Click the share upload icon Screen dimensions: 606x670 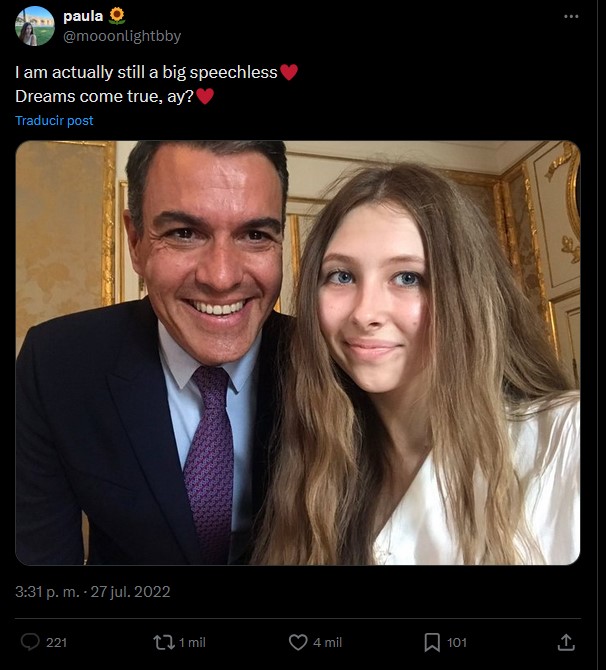[x=565, y=642]
